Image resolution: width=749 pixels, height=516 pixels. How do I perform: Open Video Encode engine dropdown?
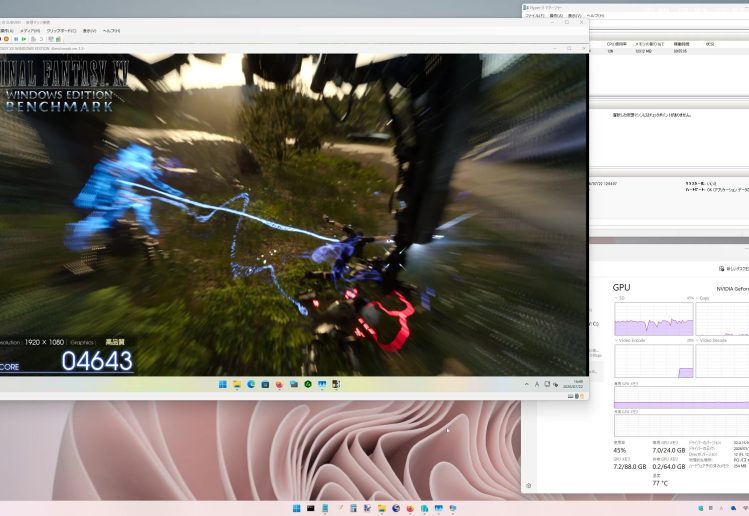click(630, 340)
